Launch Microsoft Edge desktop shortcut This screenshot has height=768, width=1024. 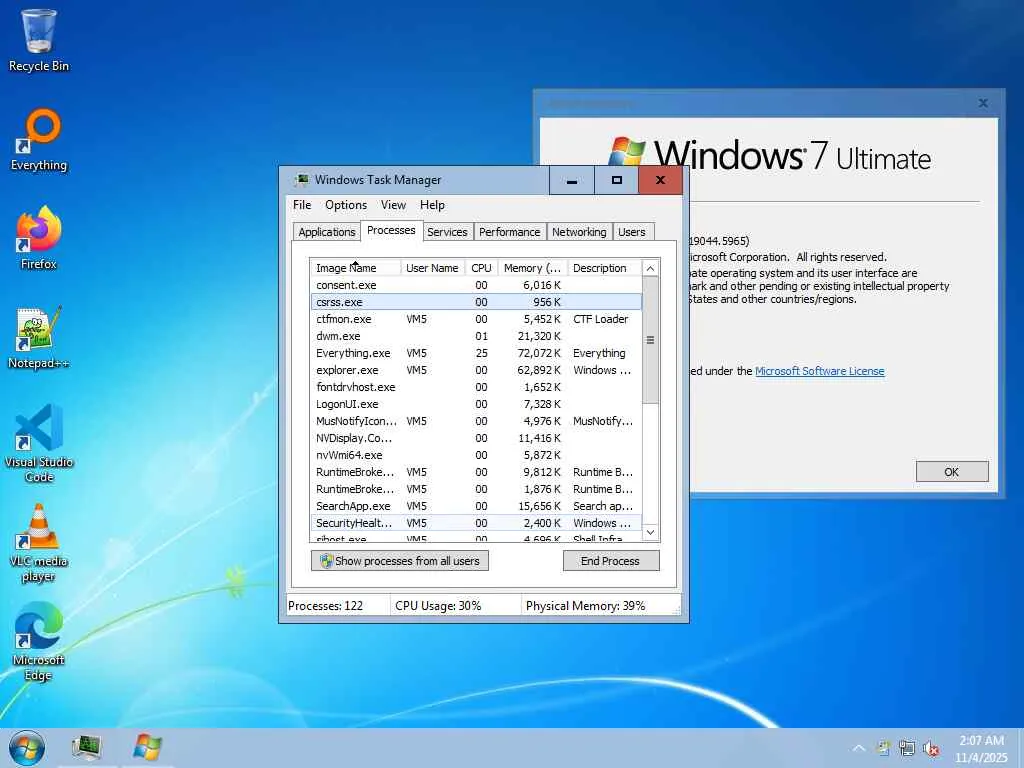point(39,642)
